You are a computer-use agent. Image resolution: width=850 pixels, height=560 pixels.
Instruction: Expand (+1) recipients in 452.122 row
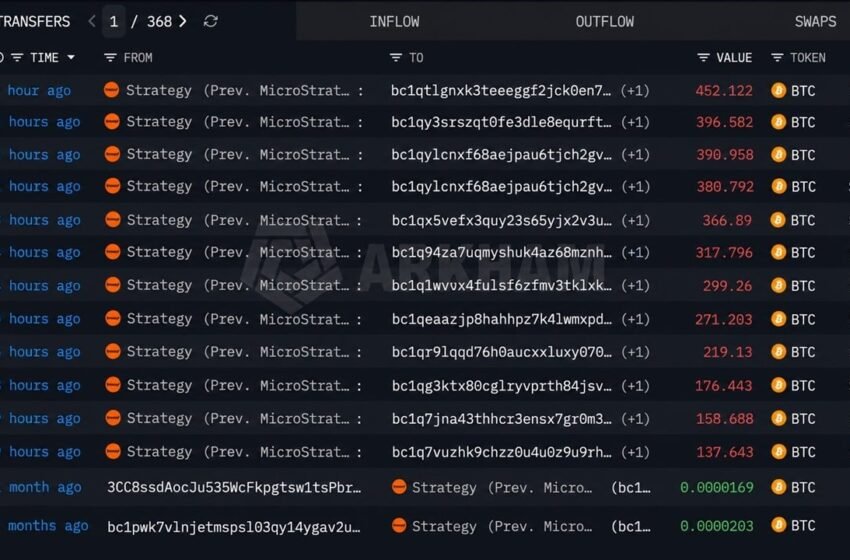635,91
